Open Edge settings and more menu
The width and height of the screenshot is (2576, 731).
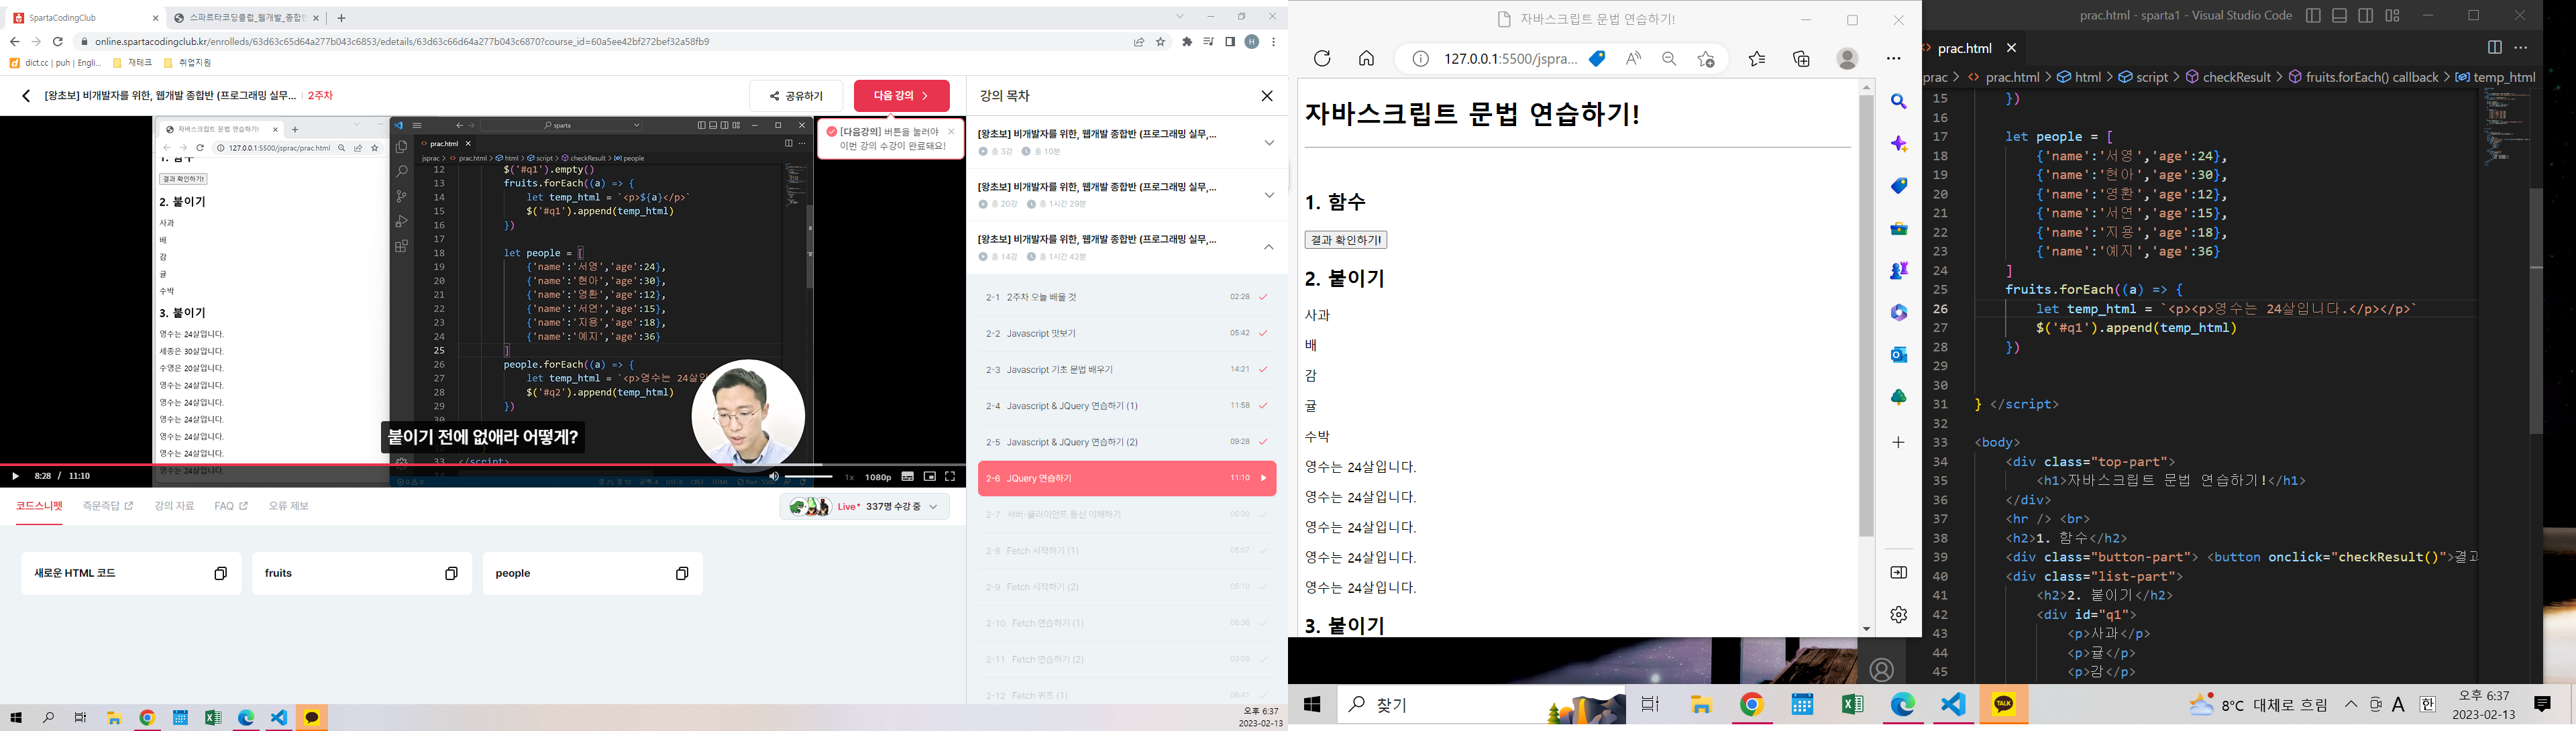[1893, 59]
